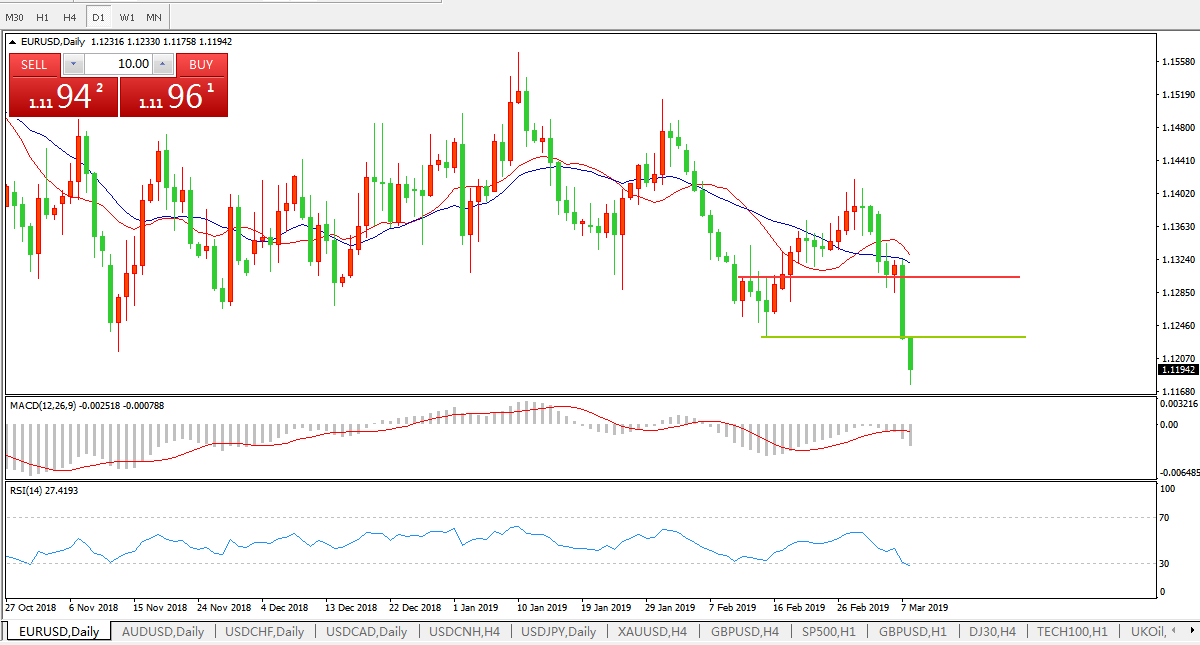Click the 10.00 volume input field
The height and width of the screenshot is (645, 1200).
[119, 64]
